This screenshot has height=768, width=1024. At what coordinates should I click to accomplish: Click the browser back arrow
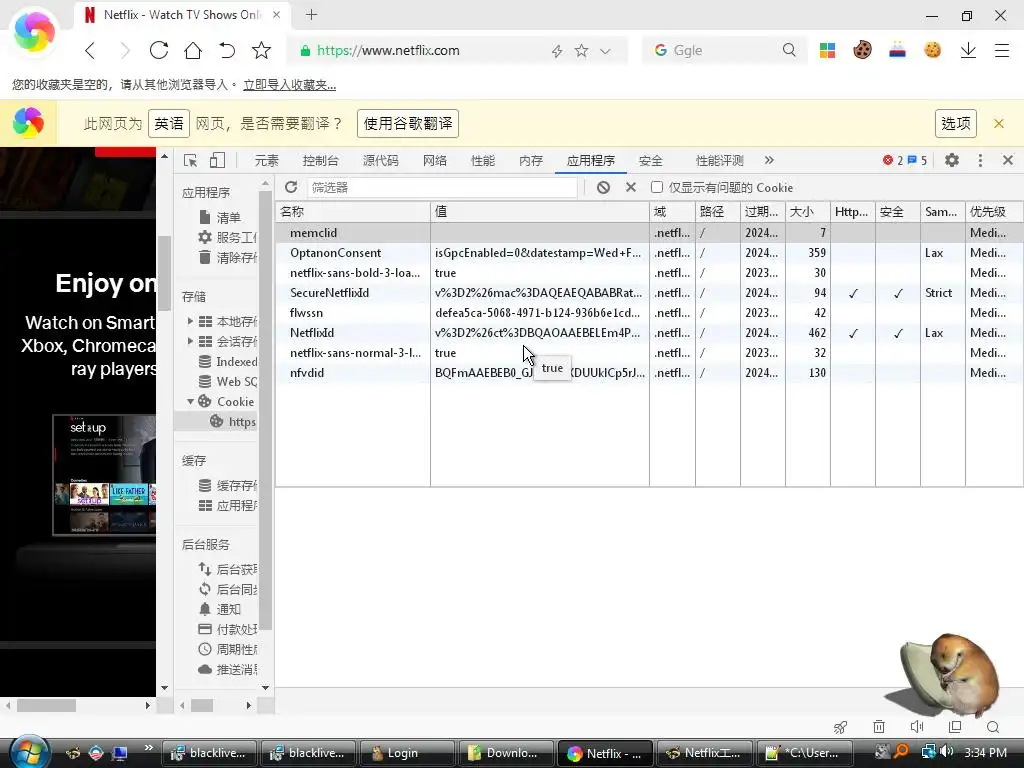coord(90,50)
